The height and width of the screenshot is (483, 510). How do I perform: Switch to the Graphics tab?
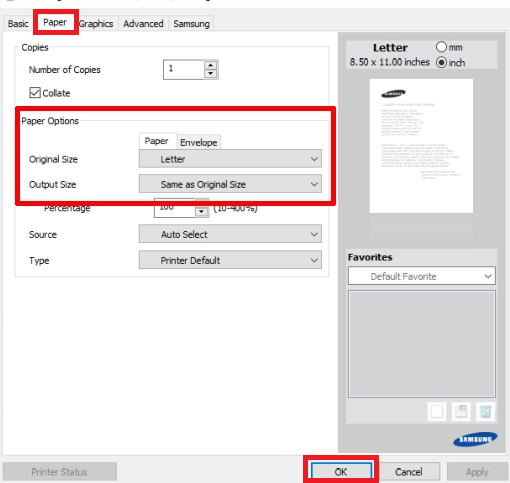96,24
